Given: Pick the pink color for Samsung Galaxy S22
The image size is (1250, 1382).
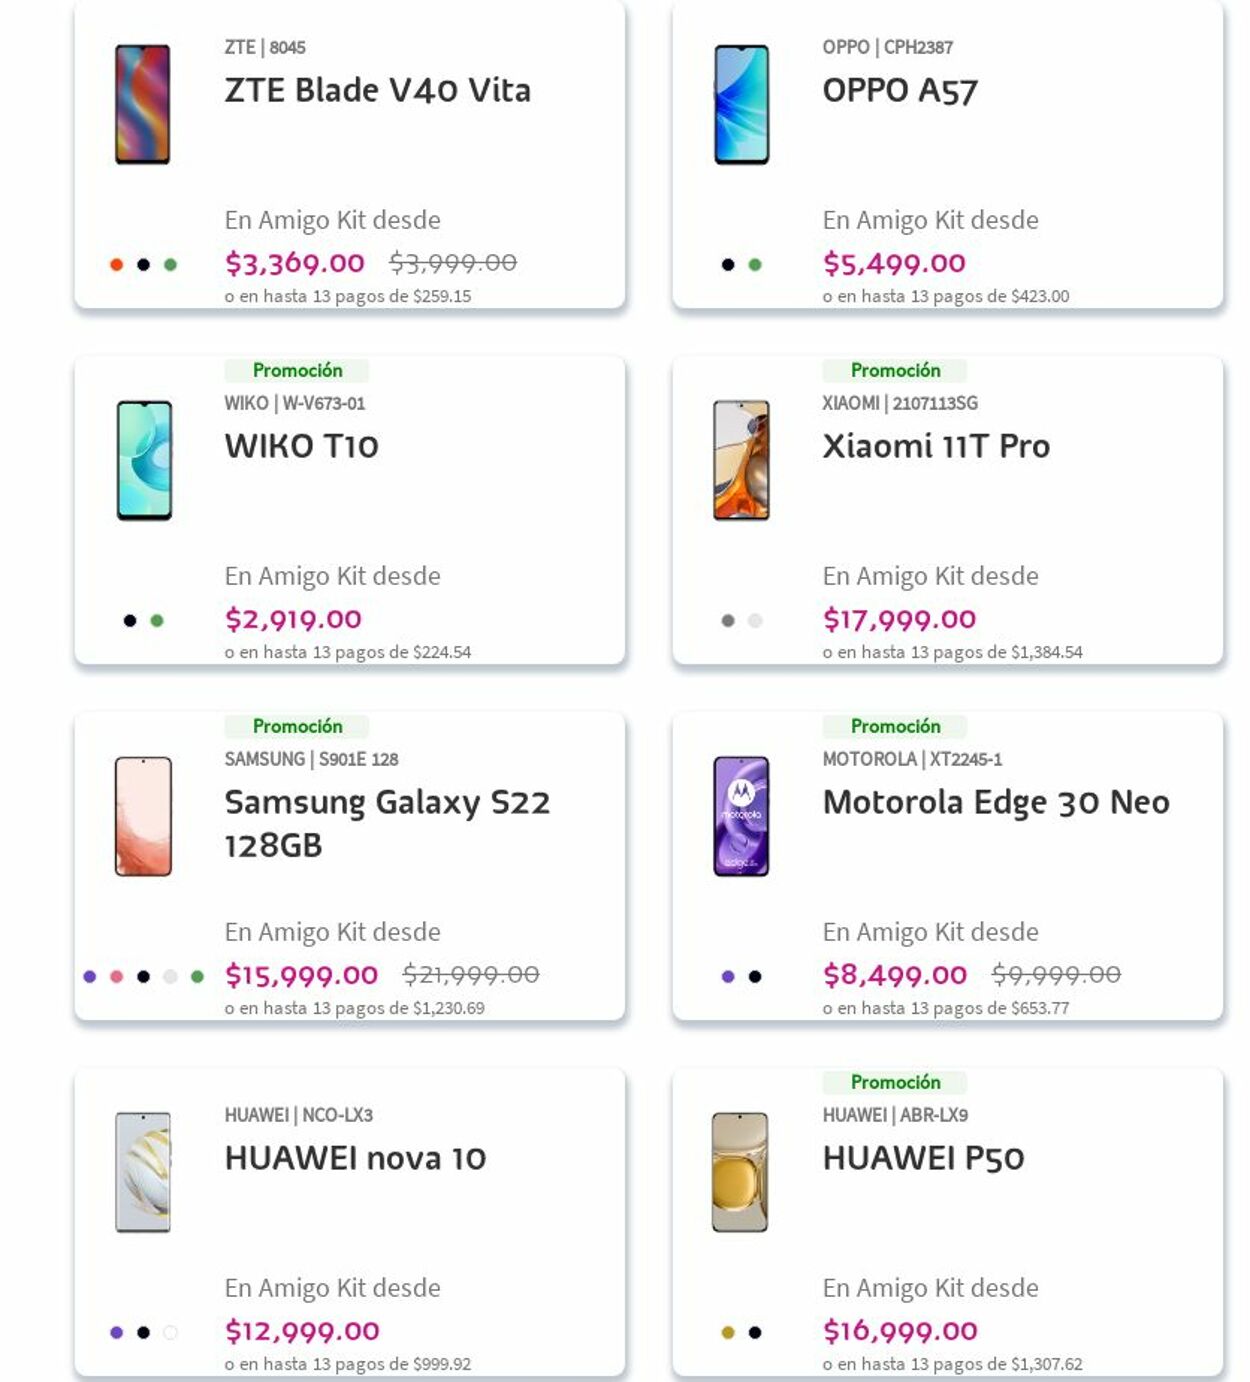Looking at the screenshot, I should pyautogui.click(x=117, y=976).
